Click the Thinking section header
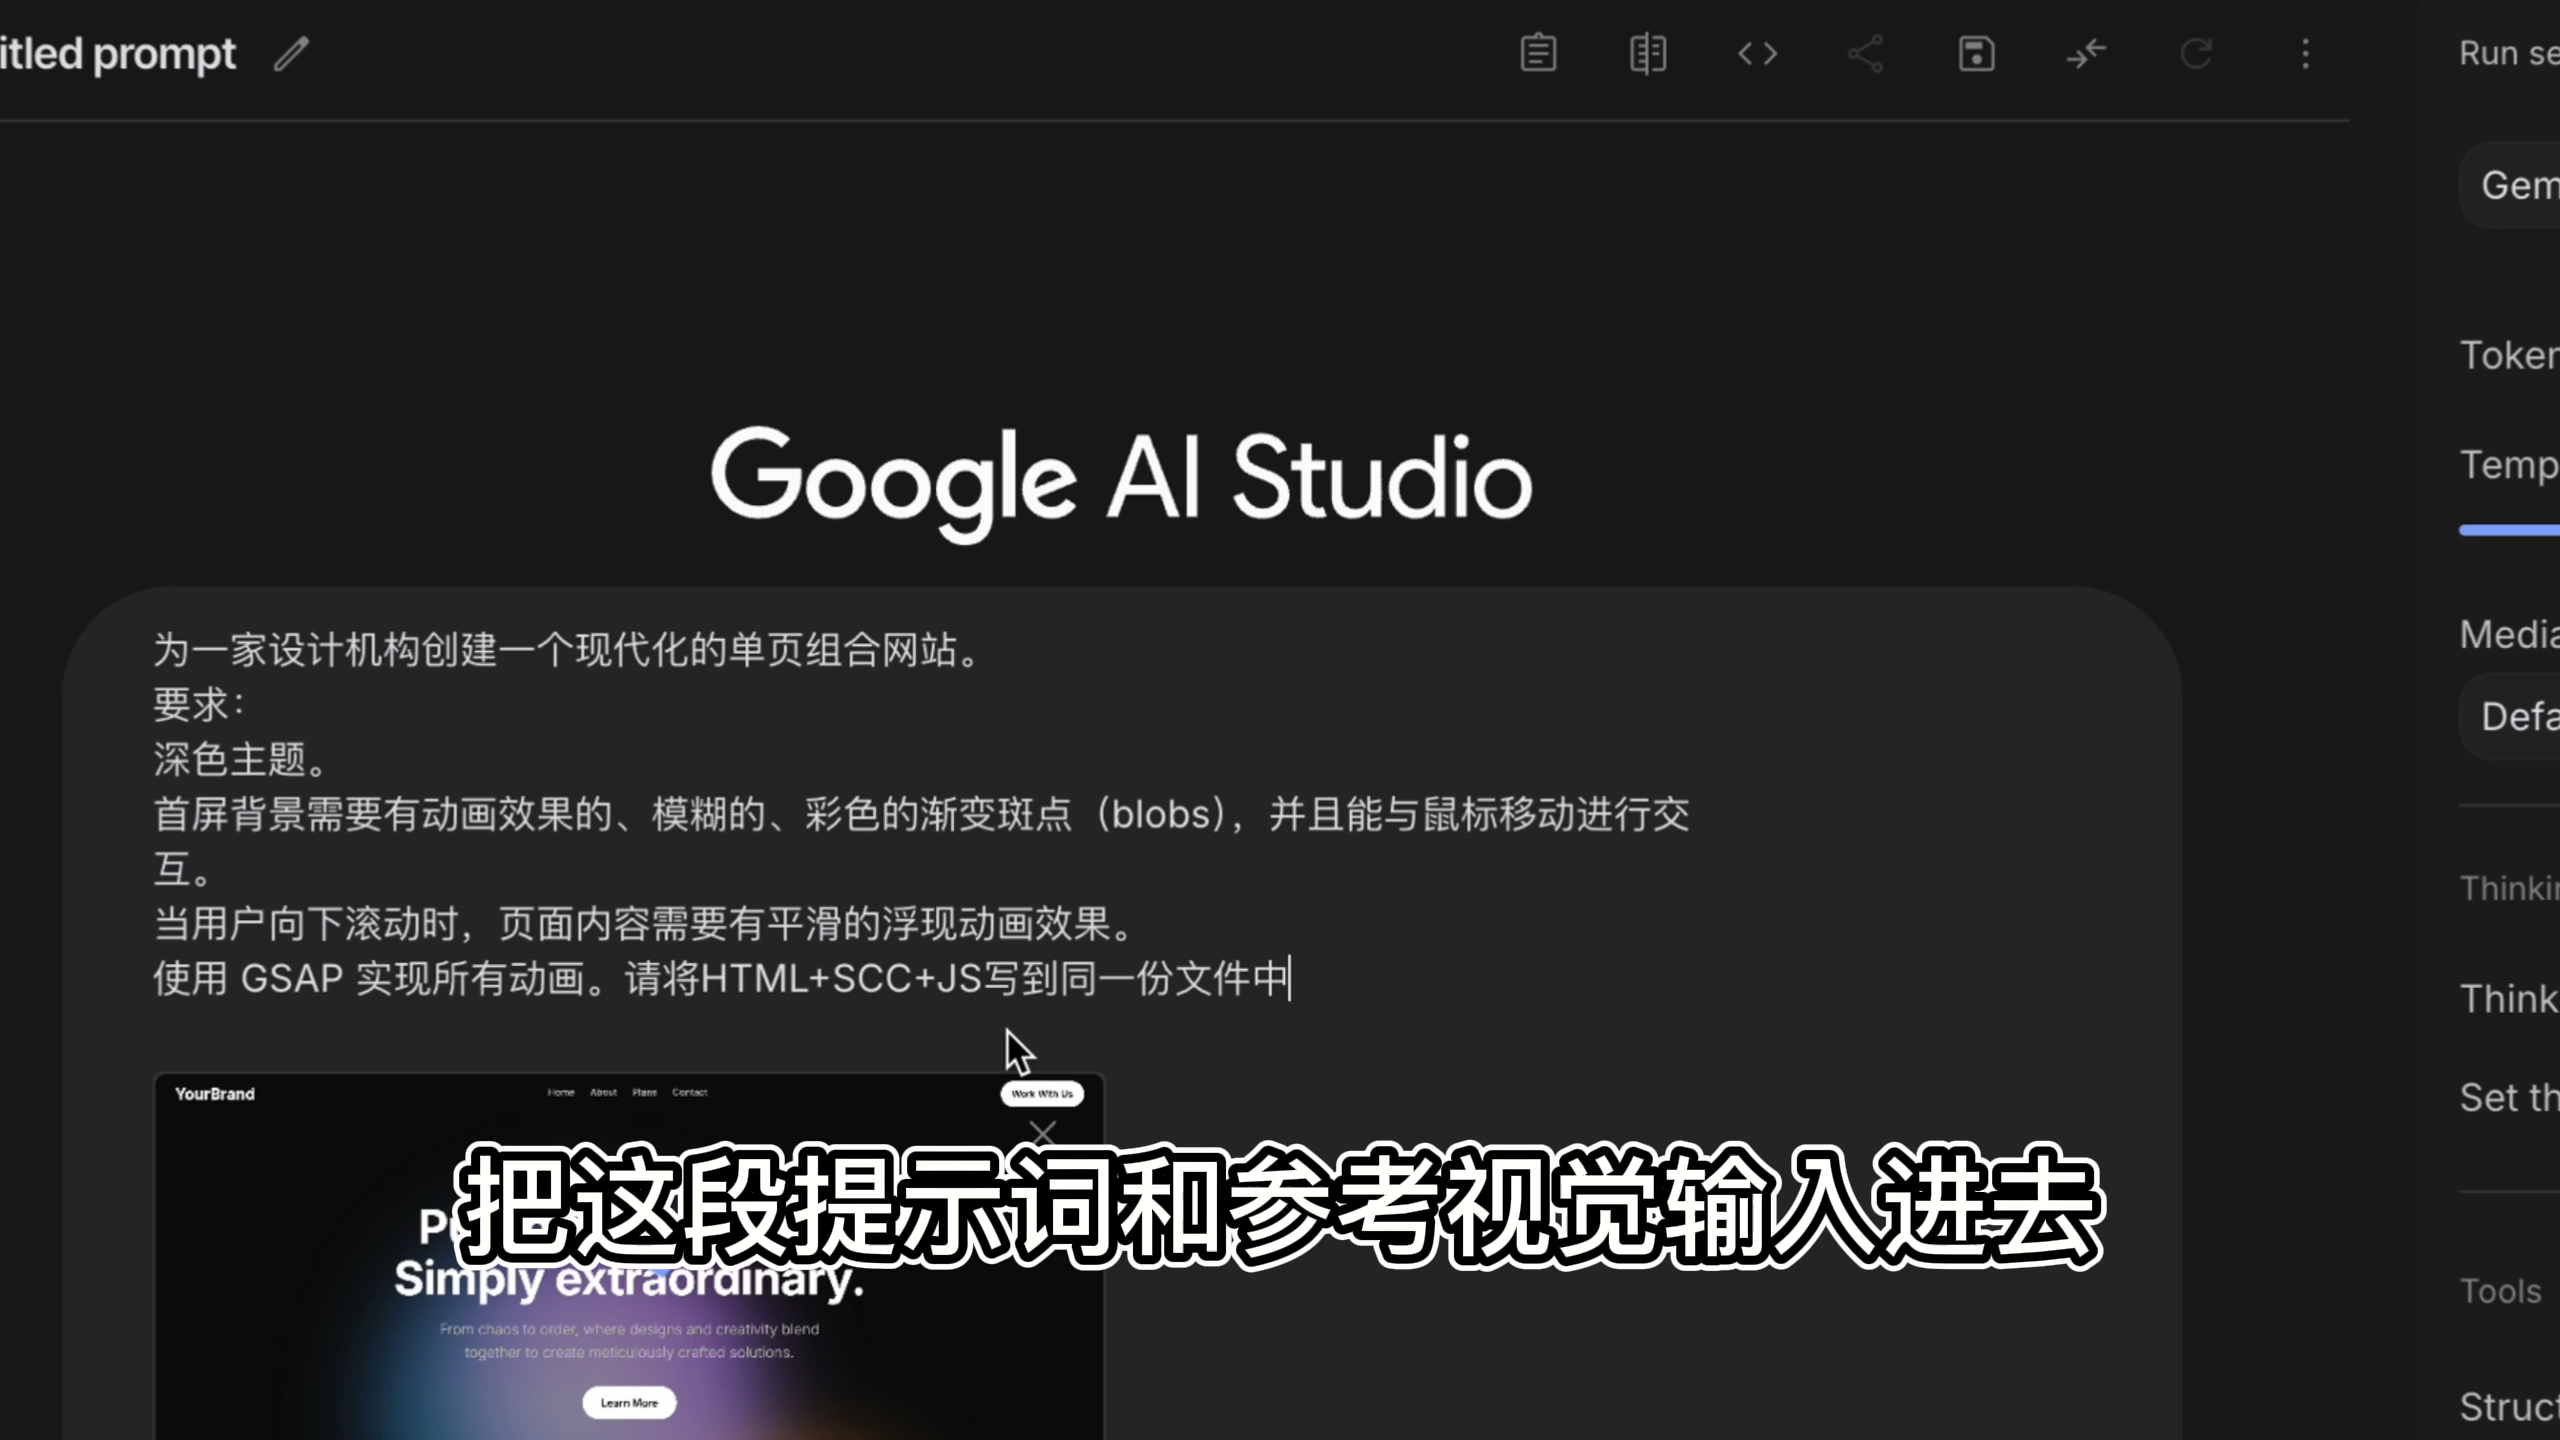The image size is (2560, 1440). point(2509,888)
